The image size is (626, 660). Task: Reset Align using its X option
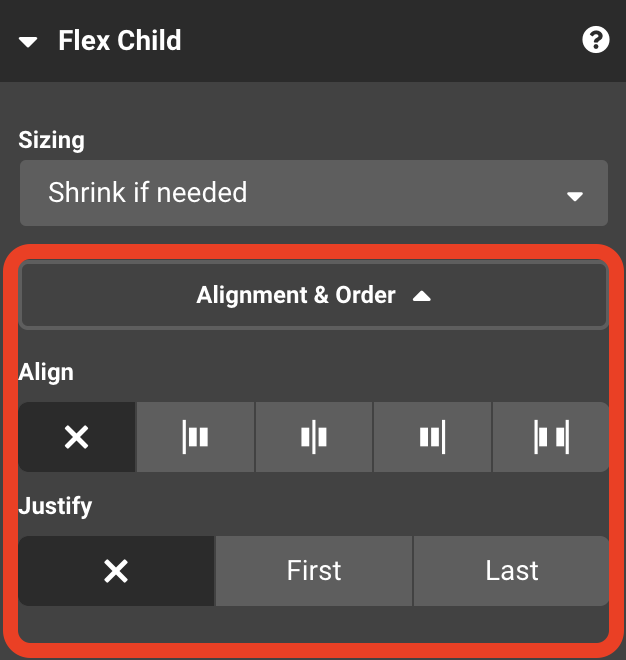click(77, 437)
